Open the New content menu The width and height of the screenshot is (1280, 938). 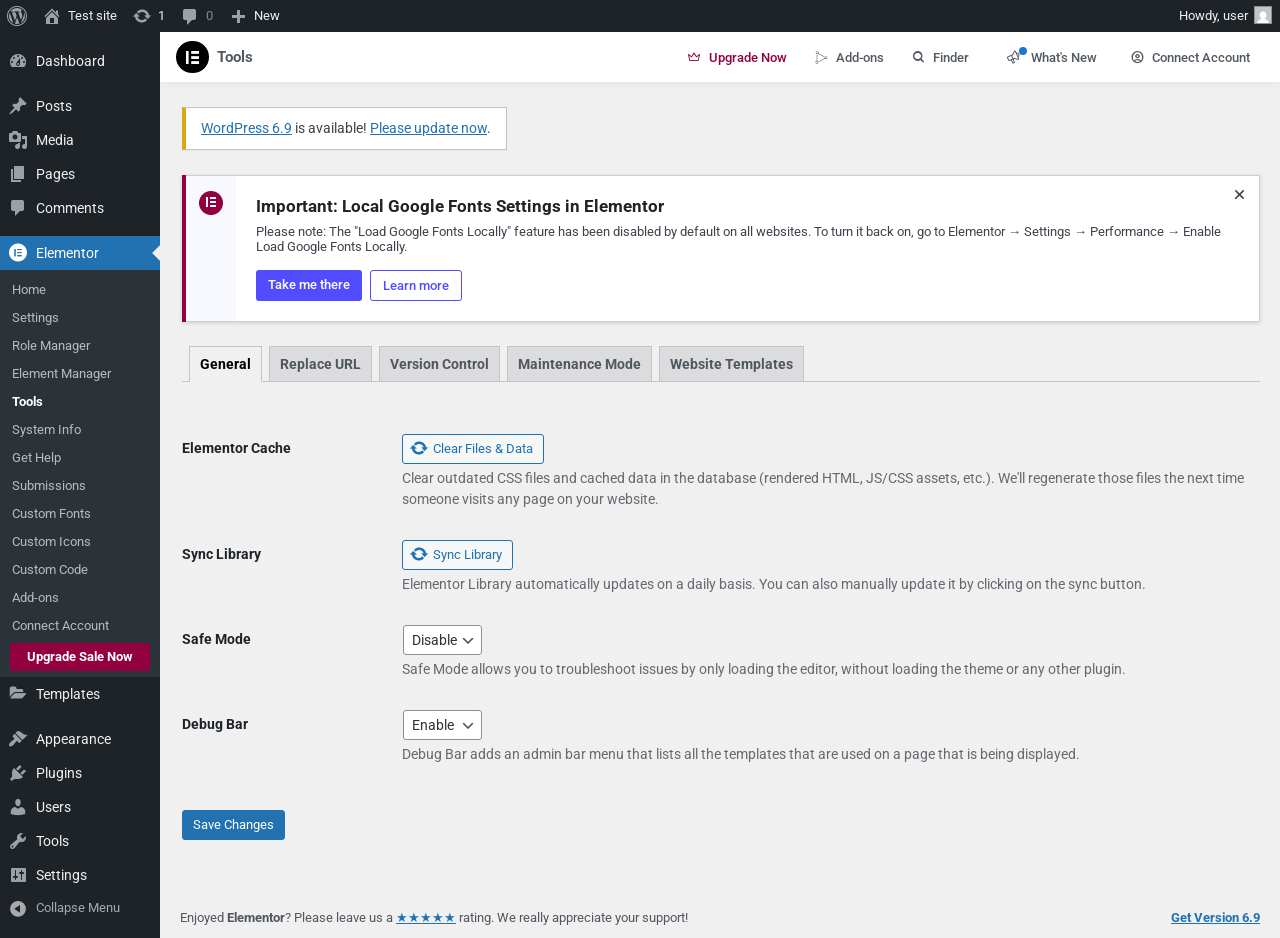(255, 16)
